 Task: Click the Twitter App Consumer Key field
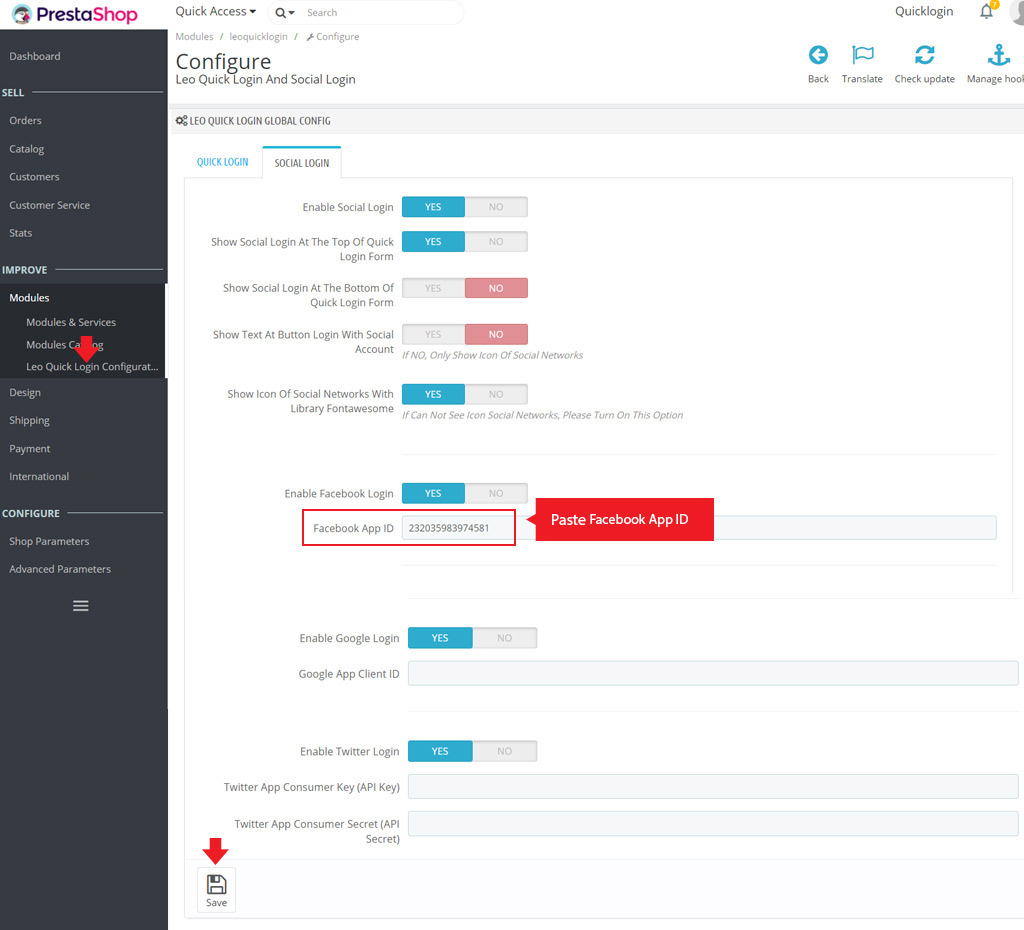coord(713,786)
